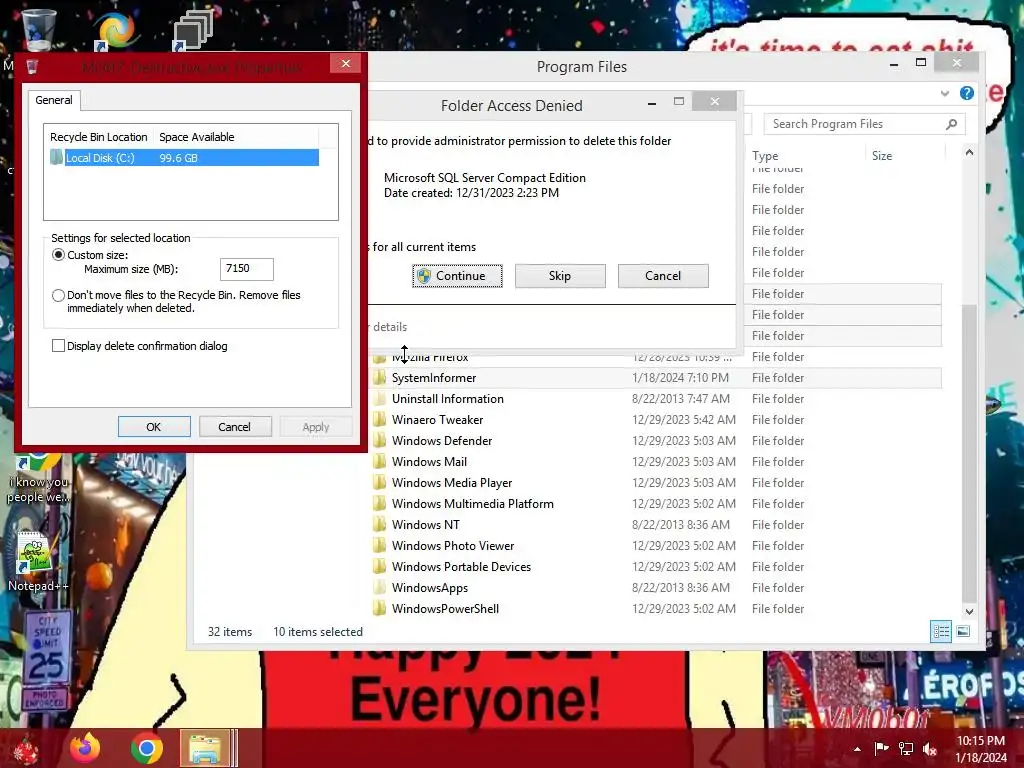The height and width of the screenshot is (768, 1024).
Task: Close the Recycle Bin Properties dialog
Action: tap(345, 63)
